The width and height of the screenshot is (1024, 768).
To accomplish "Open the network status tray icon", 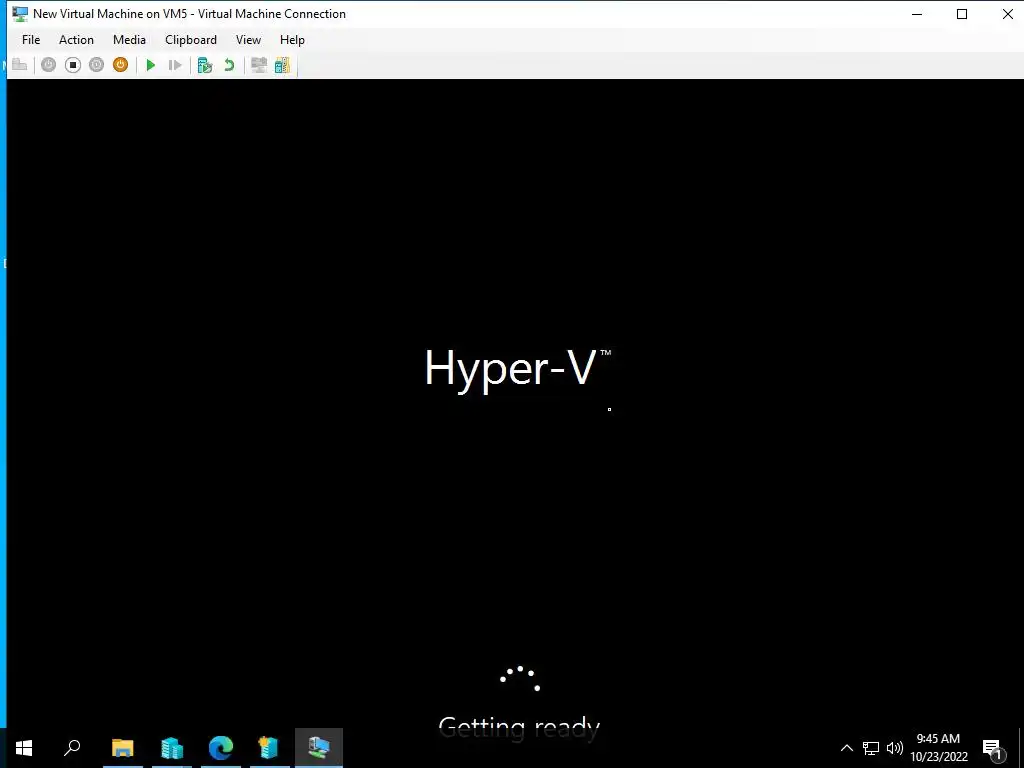I will tap(871, 748).
